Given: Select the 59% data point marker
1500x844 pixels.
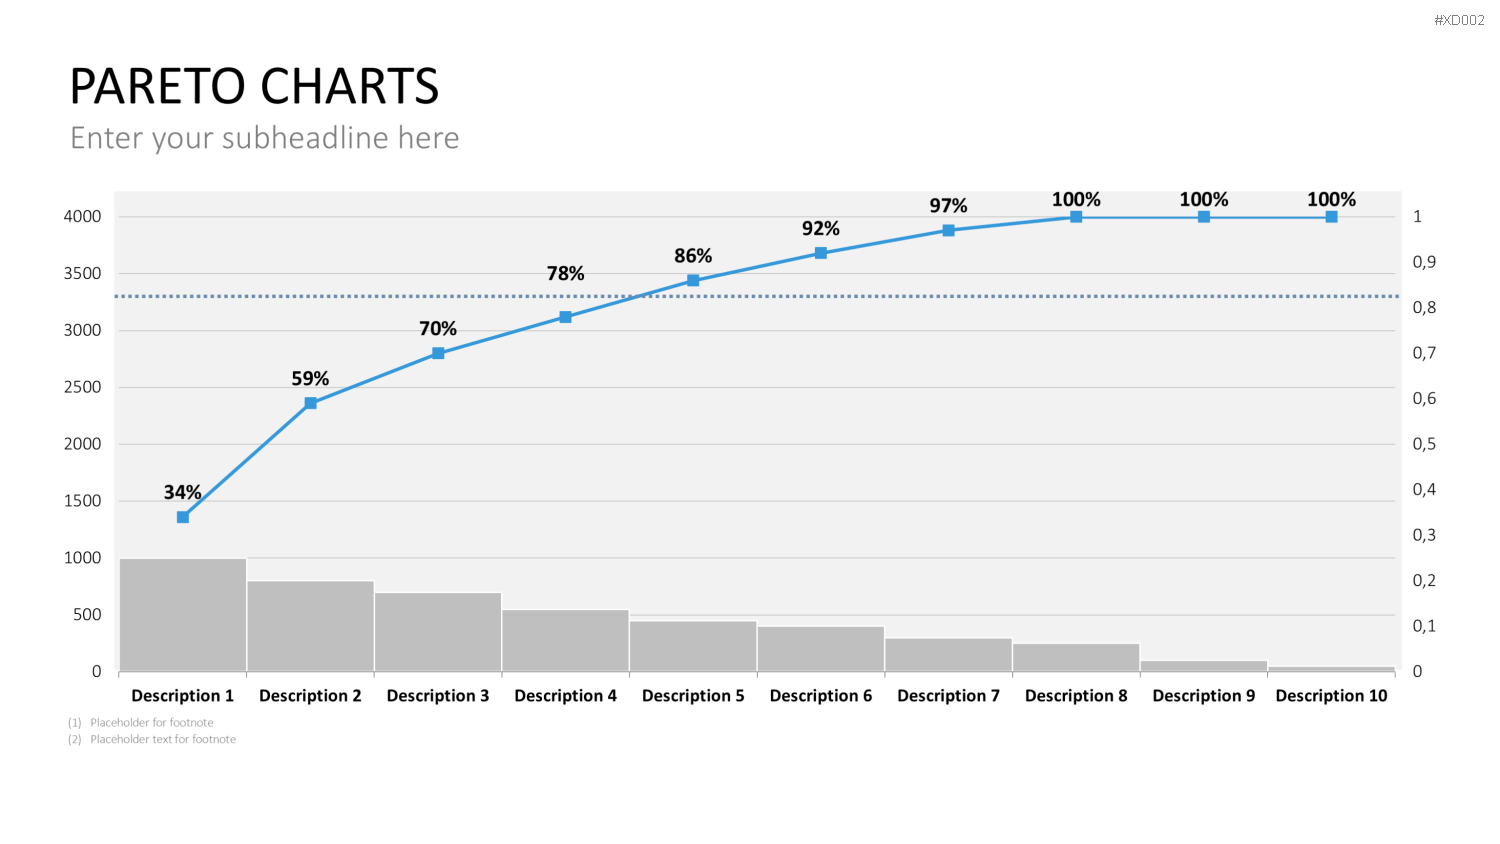Looking at the screenshot, I should 310,403.
